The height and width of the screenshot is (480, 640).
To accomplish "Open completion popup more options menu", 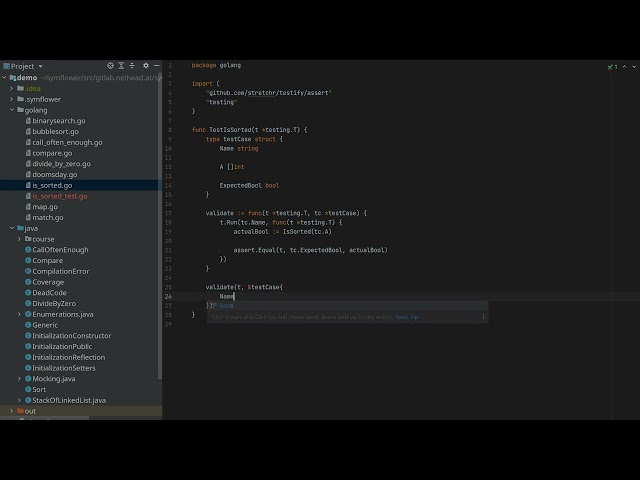I will click(x=483, y=317).
